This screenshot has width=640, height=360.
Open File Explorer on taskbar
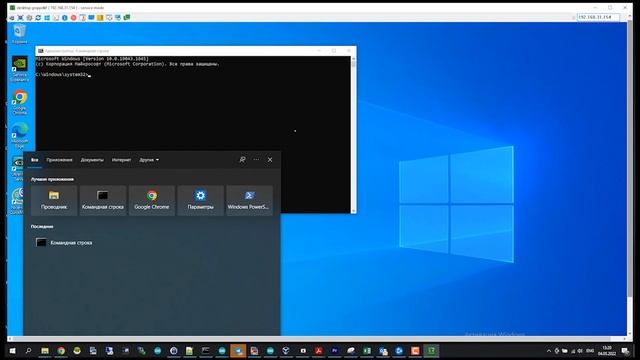(x=45, y=351)
